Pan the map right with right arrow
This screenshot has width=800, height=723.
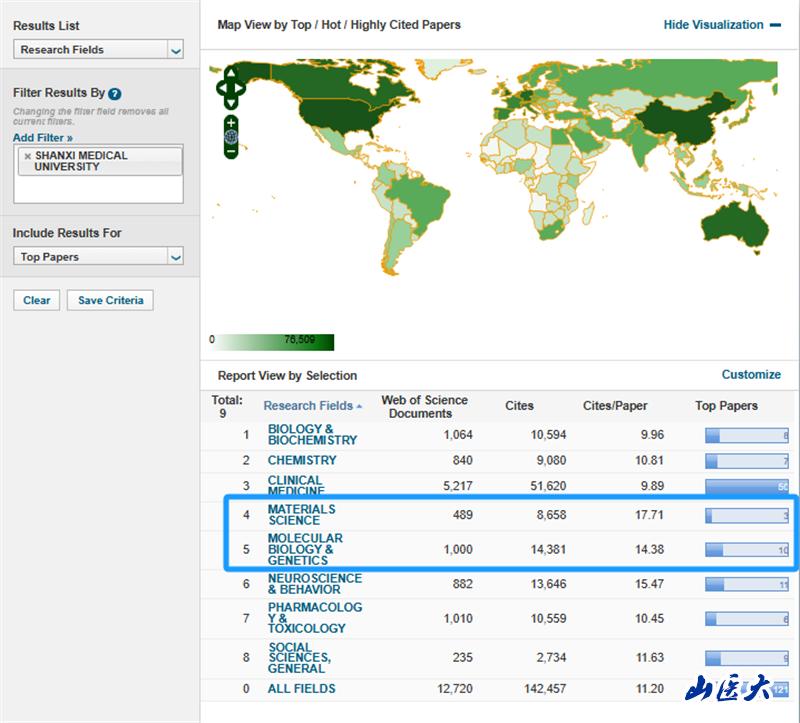point(241,87)
